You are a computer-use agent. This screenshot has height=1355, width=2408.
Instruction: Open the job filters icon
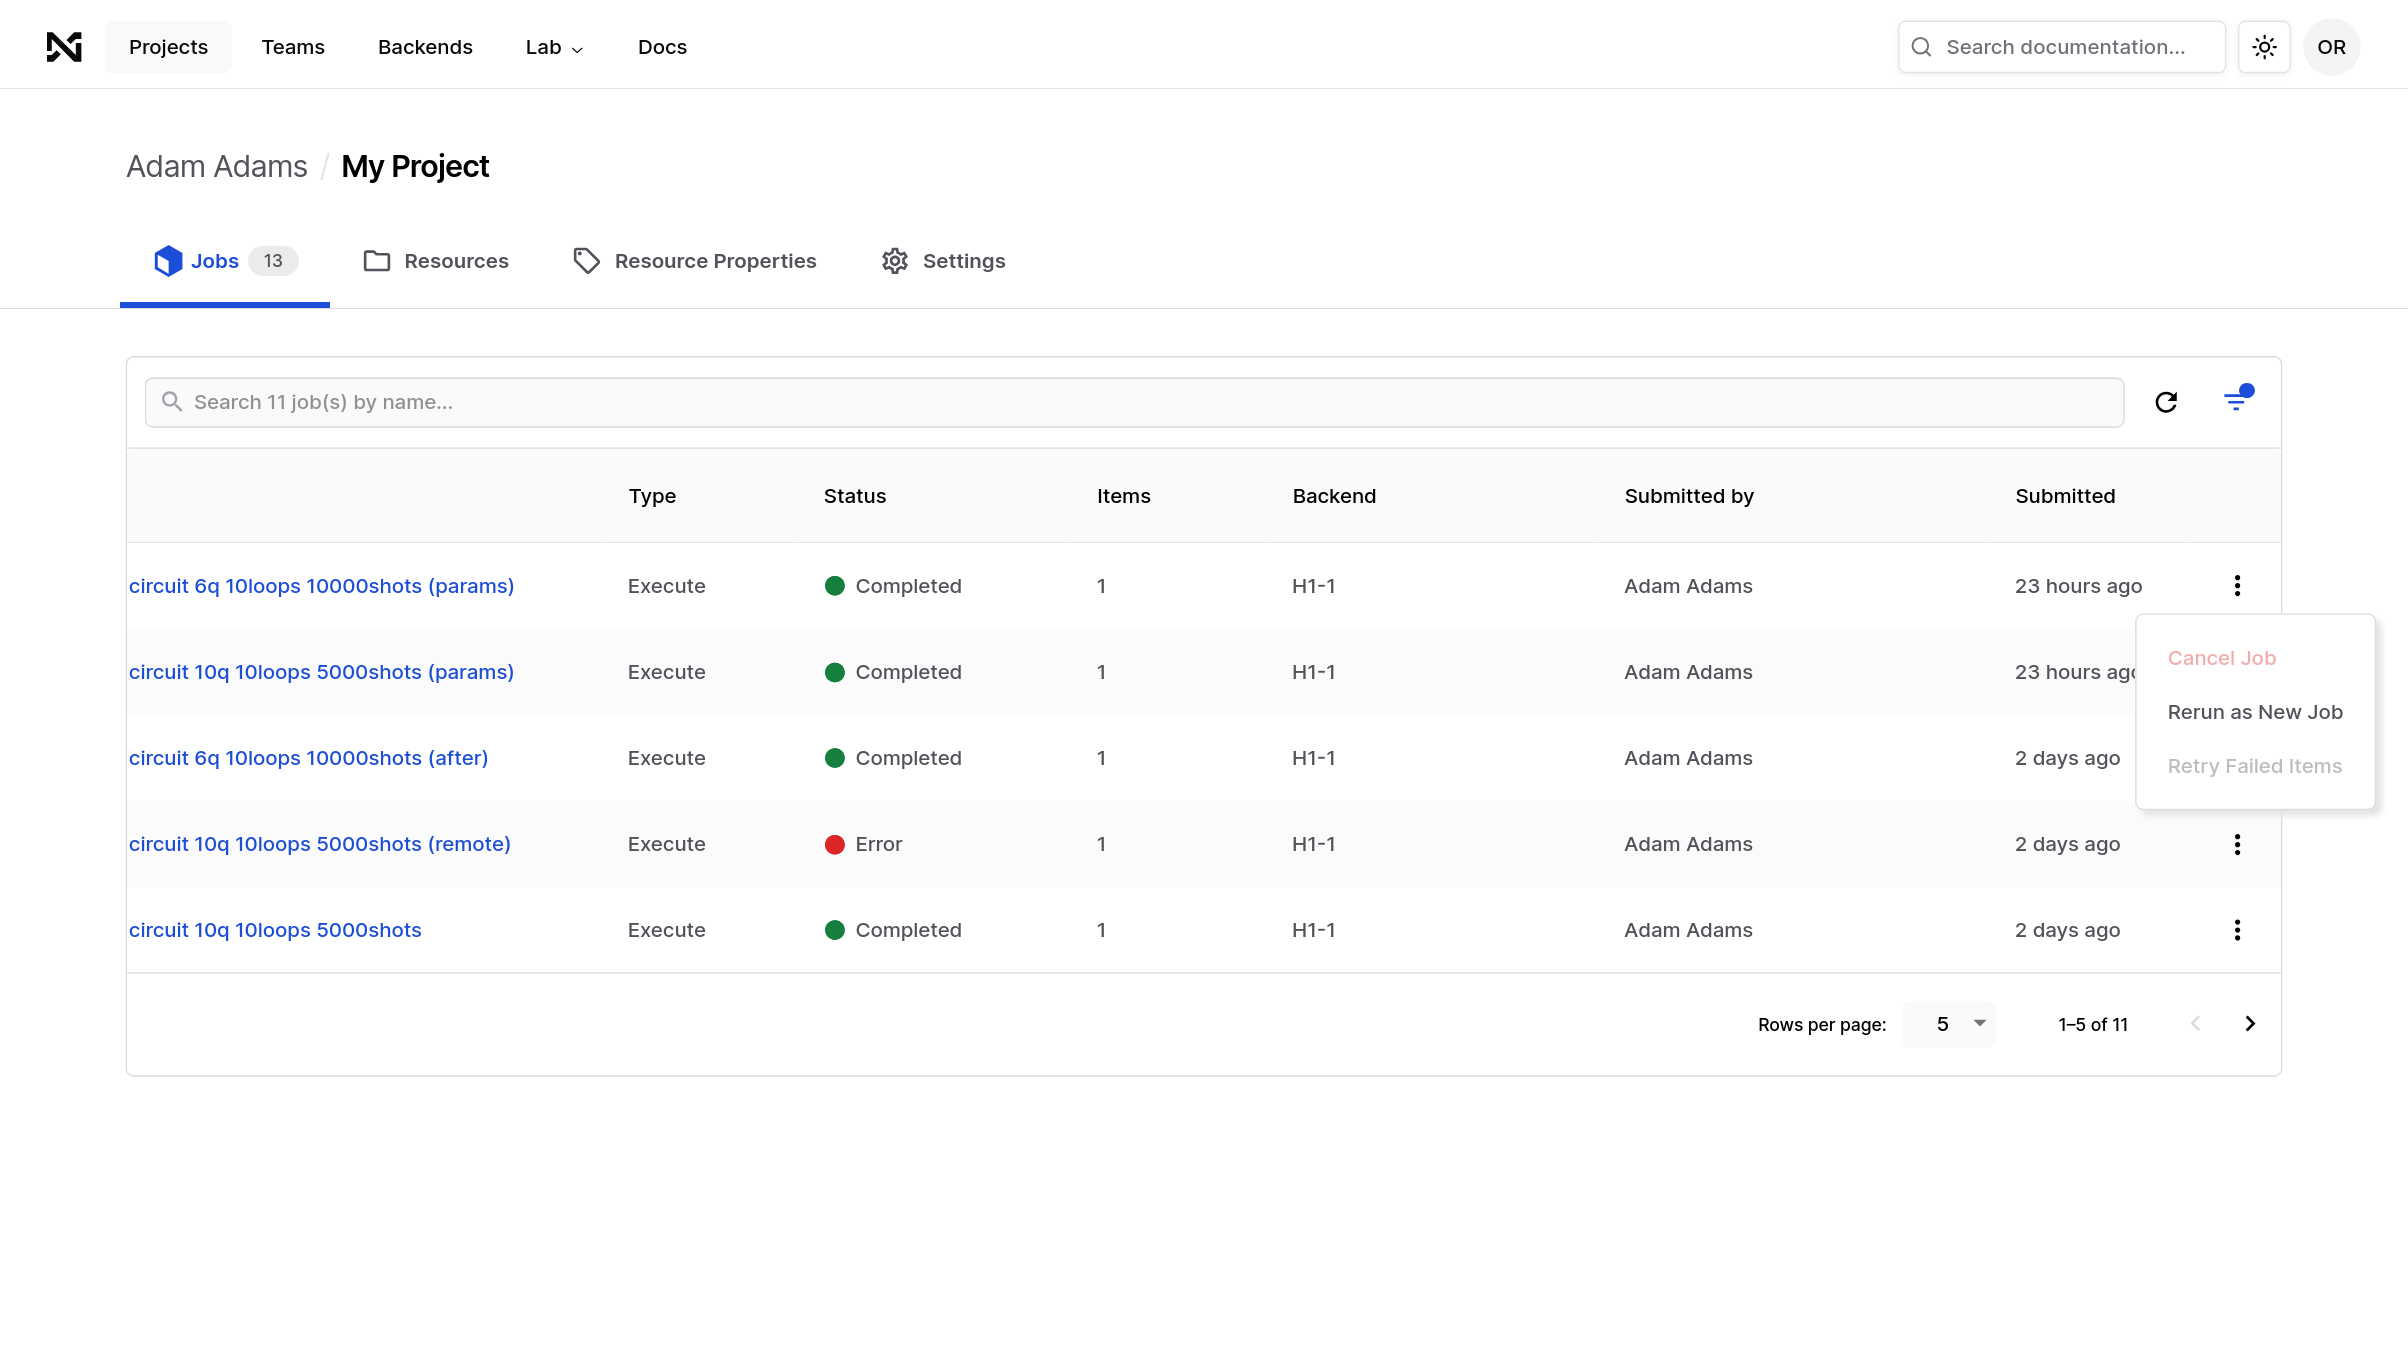tap(2238, 400)
